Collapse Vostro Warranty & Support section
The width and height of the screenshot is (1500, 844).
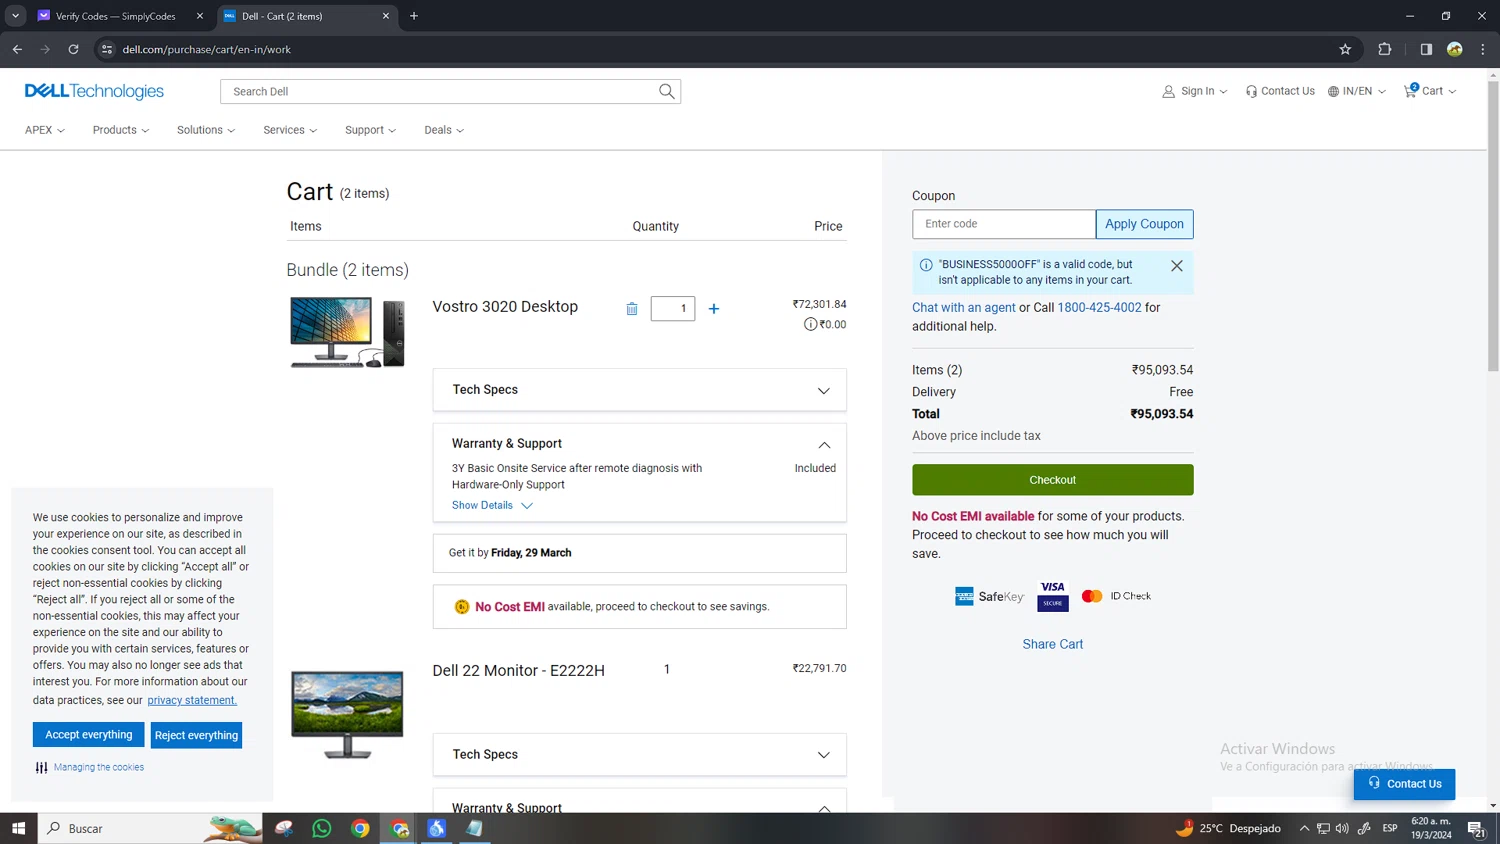[824, 444]
